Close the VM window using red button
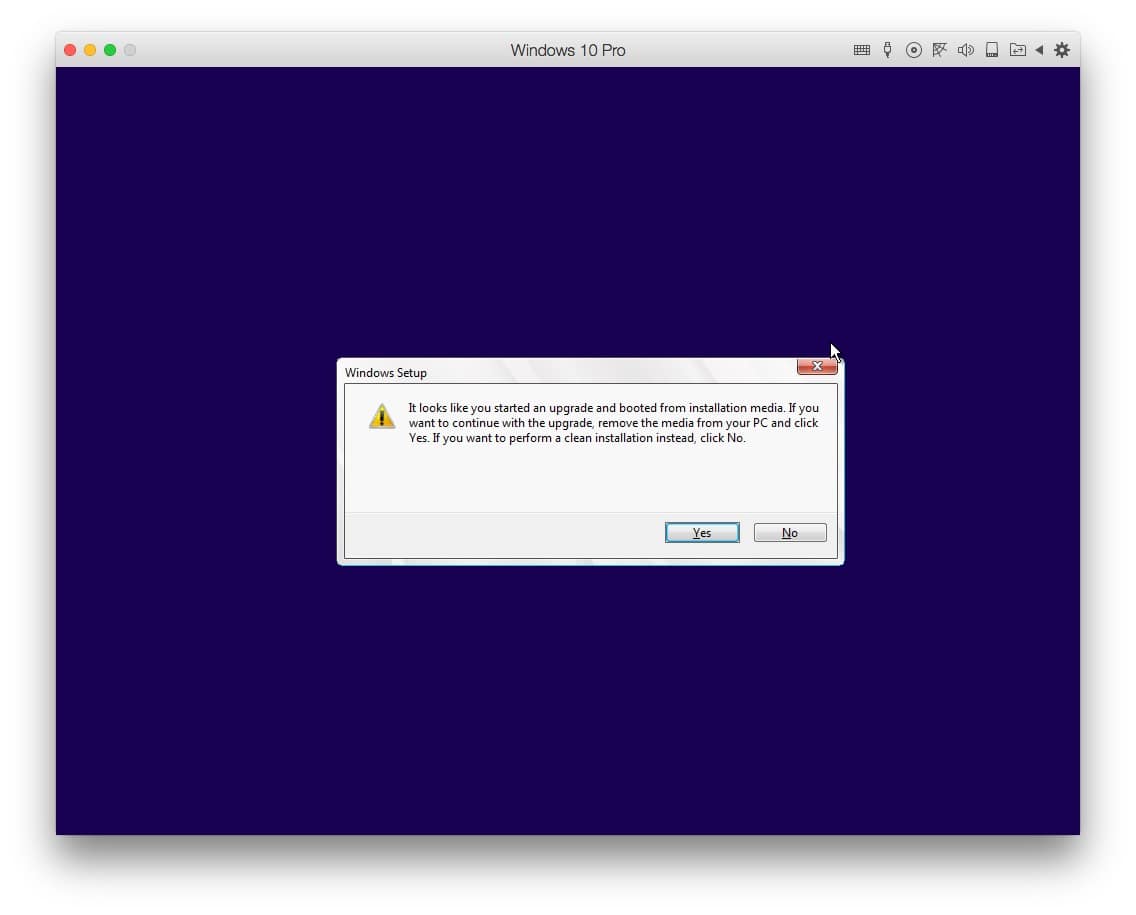 (70, 50)
